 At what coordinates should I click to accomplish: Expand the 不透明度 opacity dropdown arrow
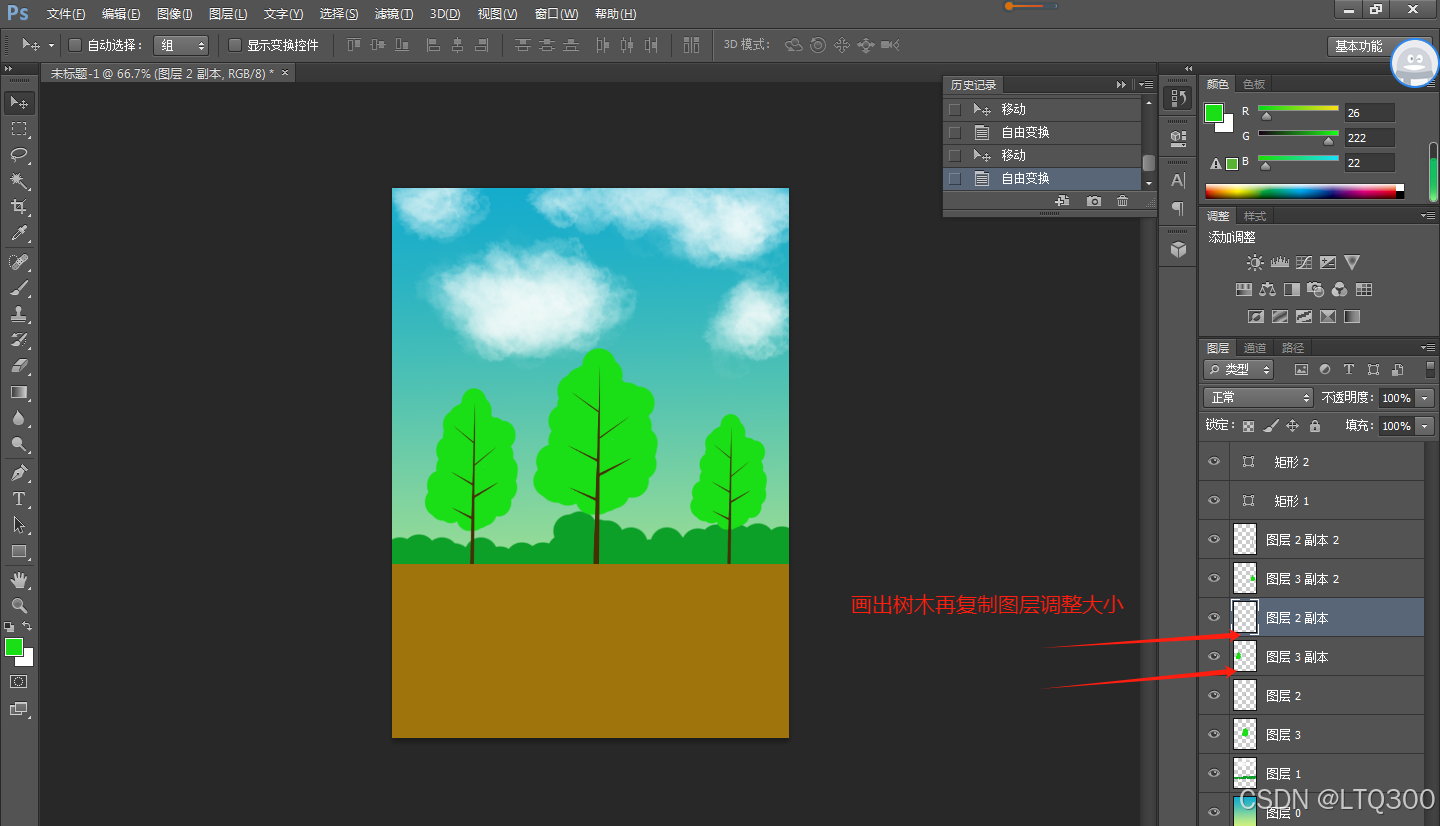(1425, 398)
